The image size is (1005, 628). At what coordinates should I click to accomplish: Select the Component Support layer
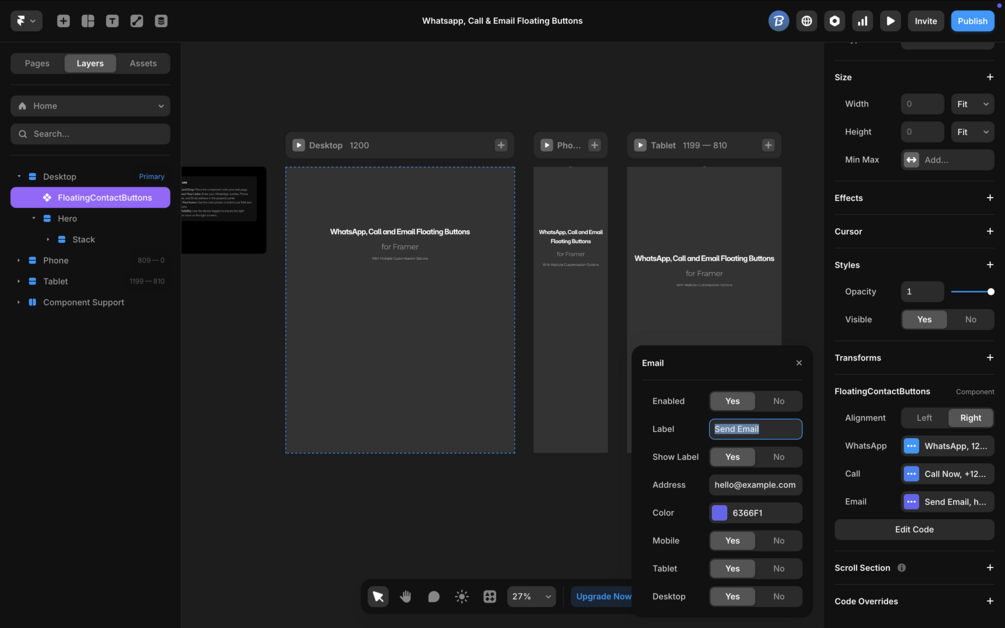tap(83, 302)
